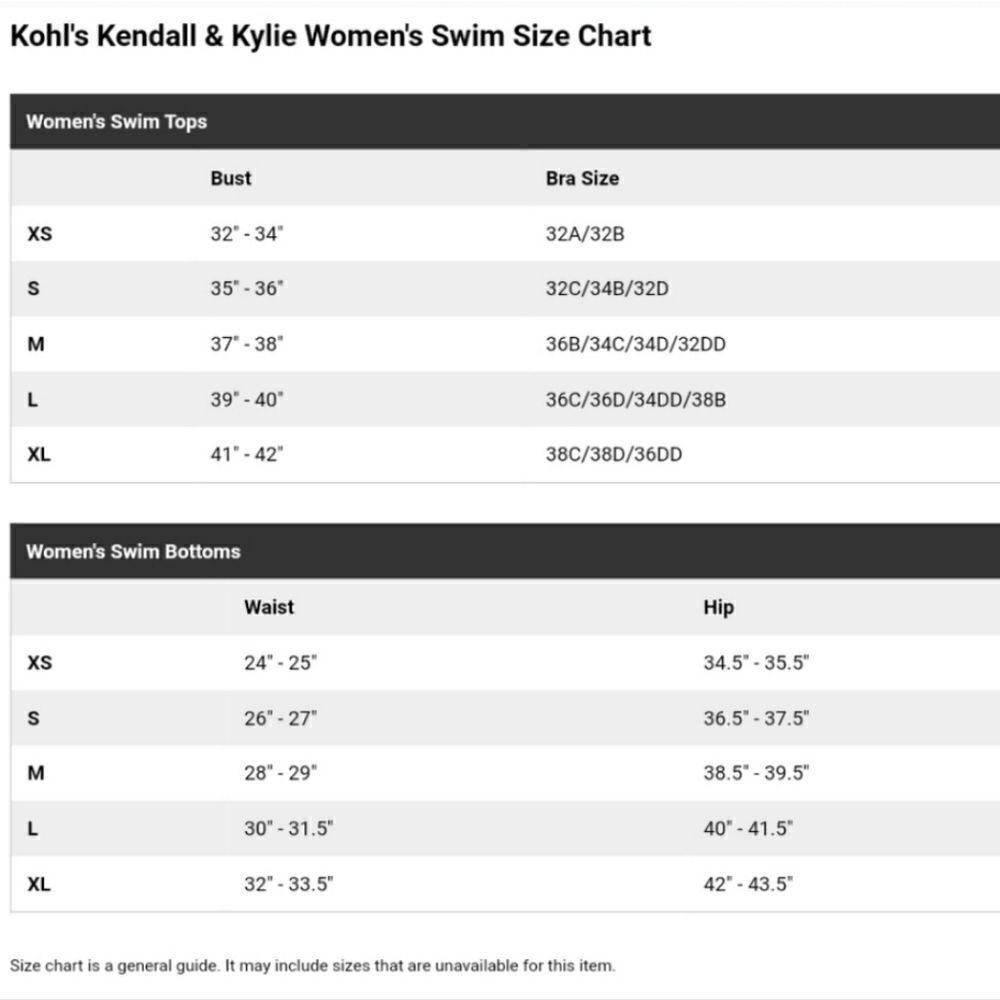Viewport: 1000px width, 1000px height.
Task: Click waist value 28" - 29"
Action: pyautogui.click(x=281, y=773)
